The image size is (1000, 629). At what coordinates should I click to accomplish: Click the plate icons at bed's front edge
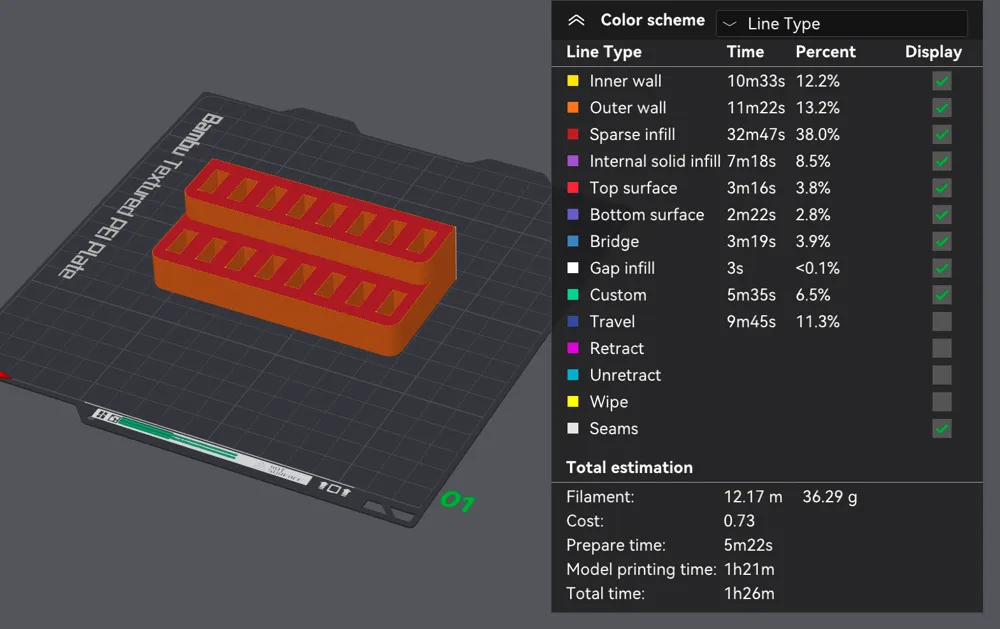click(x=334, y=487)
